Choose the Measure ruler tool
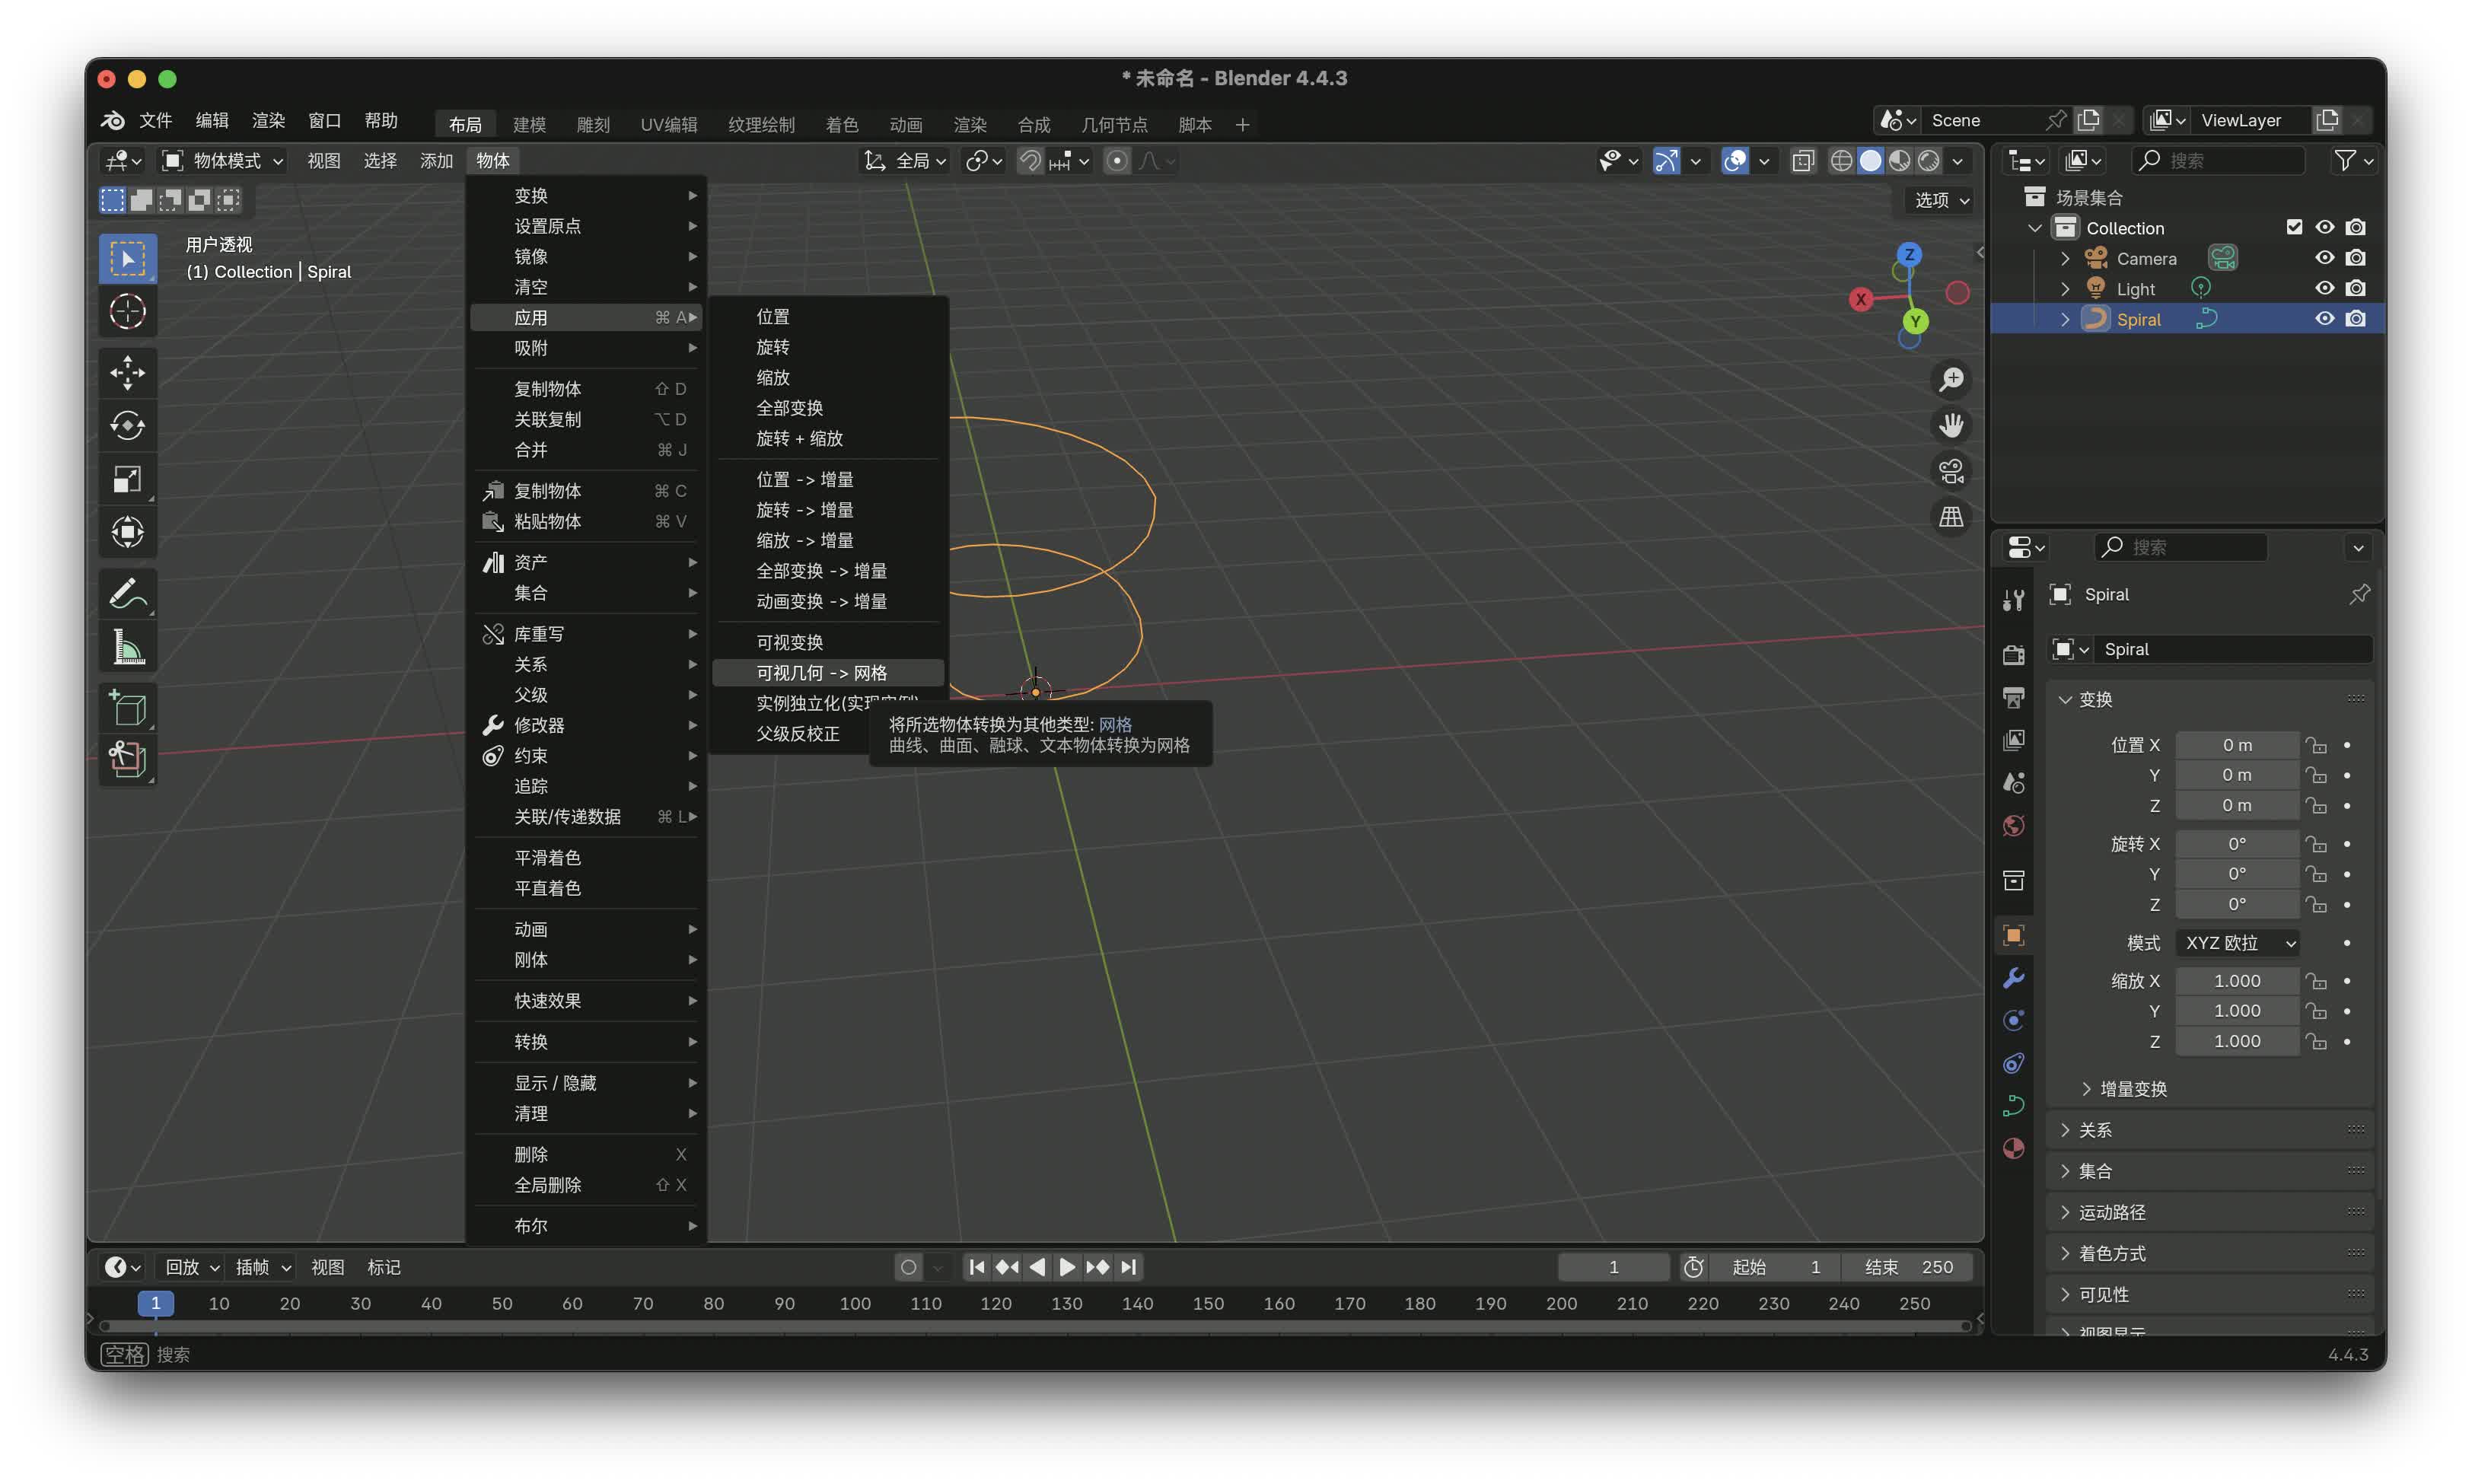2472x1484 pixels. click(x=127, y=648)
